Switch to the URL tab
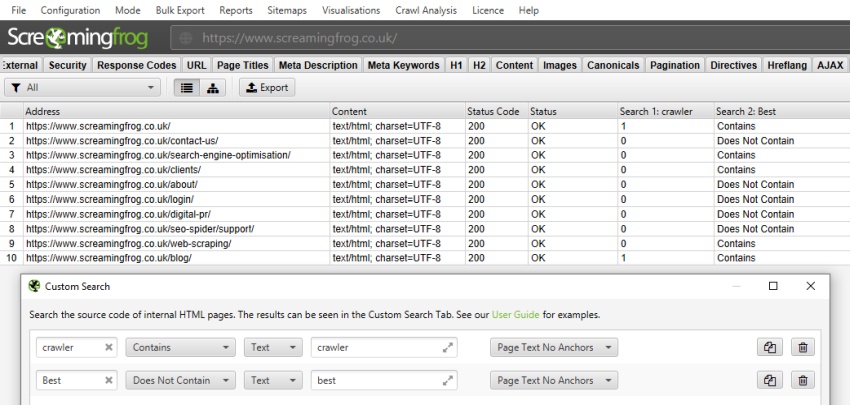Screen dimensions: 850x405 click(196, 65)
